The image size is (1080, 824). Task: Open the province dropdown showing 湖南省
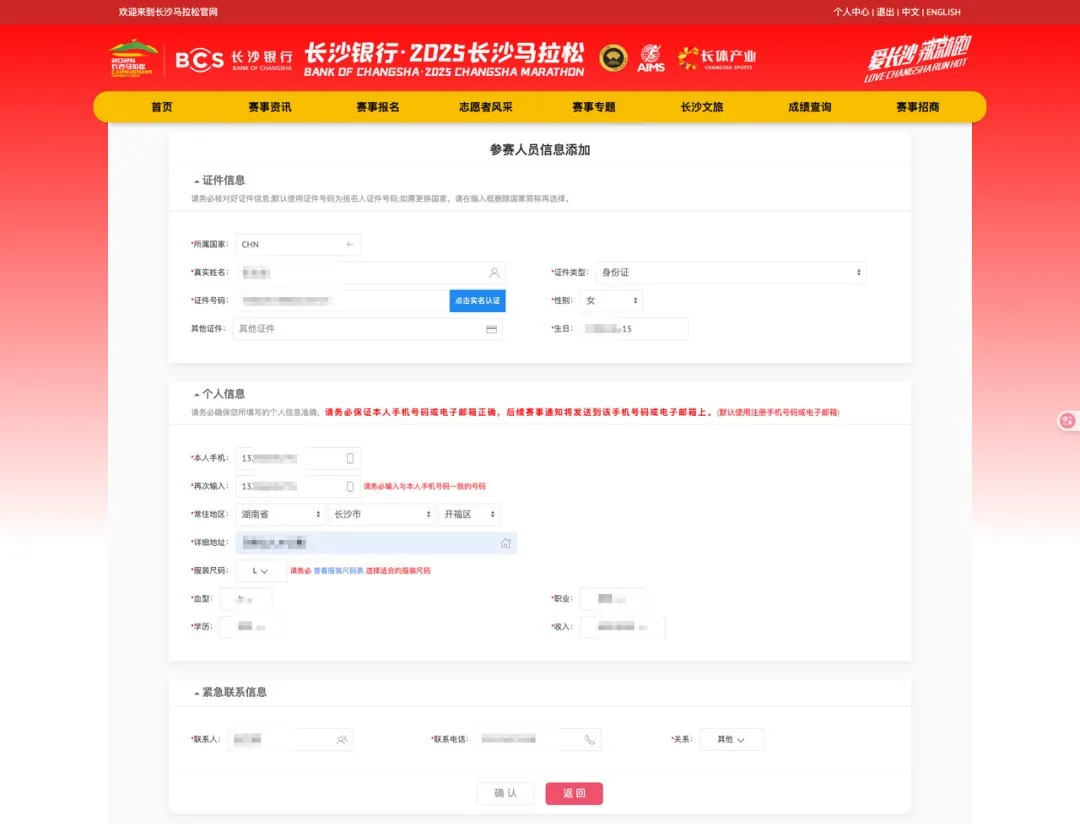coord(280,515)
